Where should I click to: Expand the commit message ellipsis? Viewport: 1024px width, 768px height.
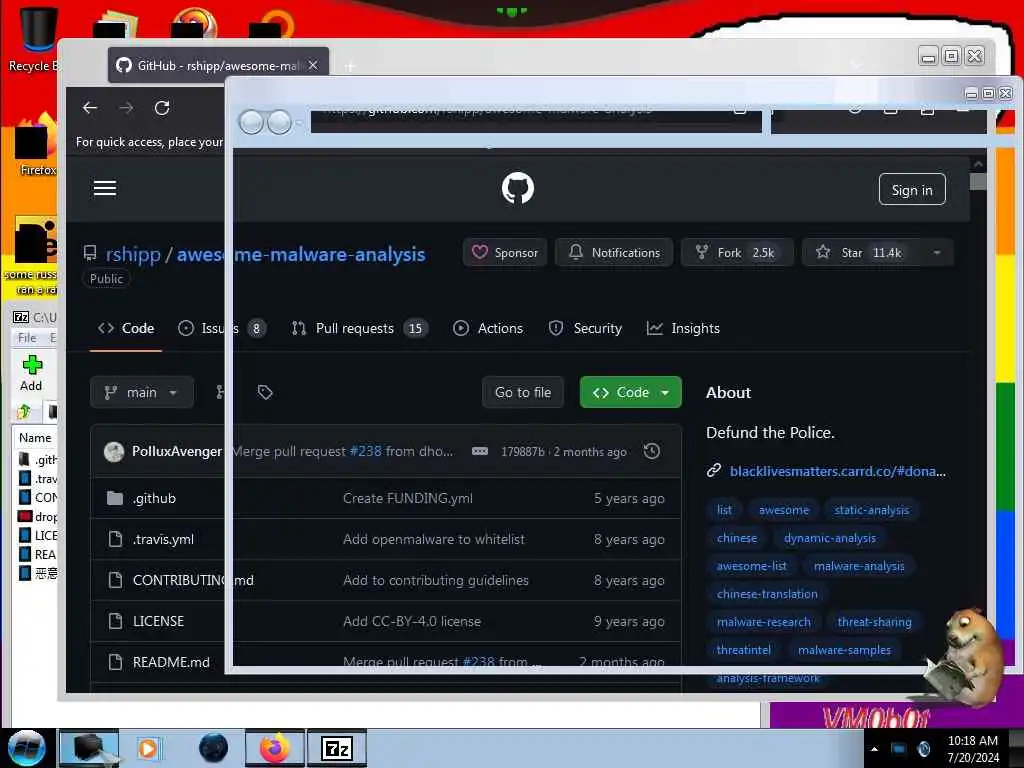click(479, 451)
